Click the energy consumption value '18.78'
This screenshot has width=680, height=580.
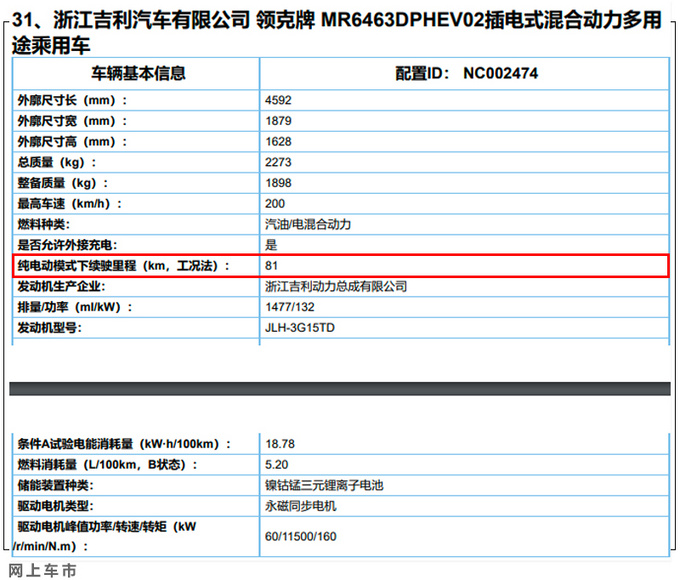coord(280,444)
